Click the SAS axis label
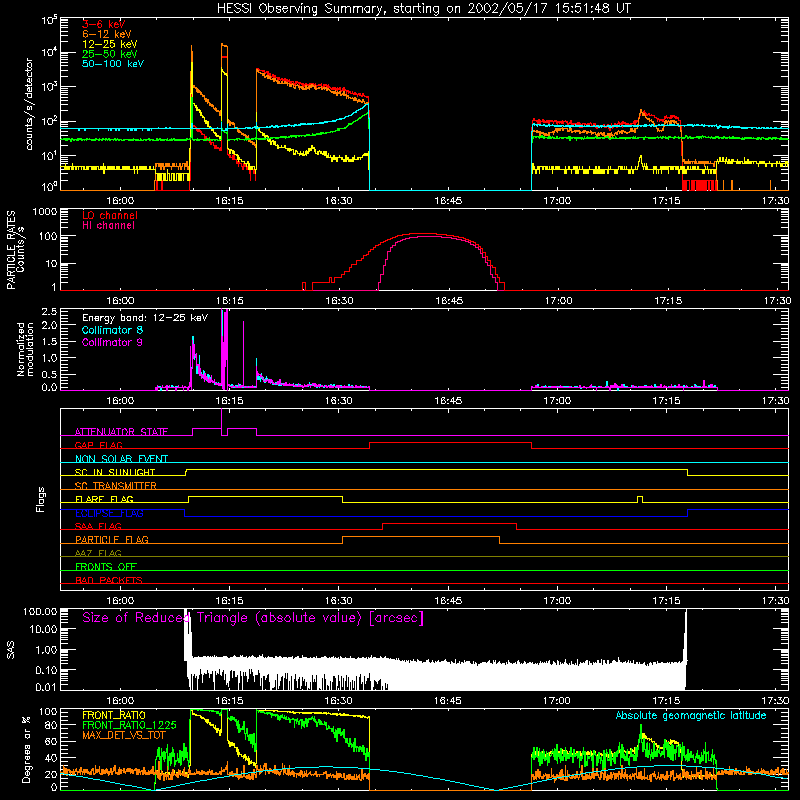The height and width of the screenshot is (800, 800). (x=11, y=650)
